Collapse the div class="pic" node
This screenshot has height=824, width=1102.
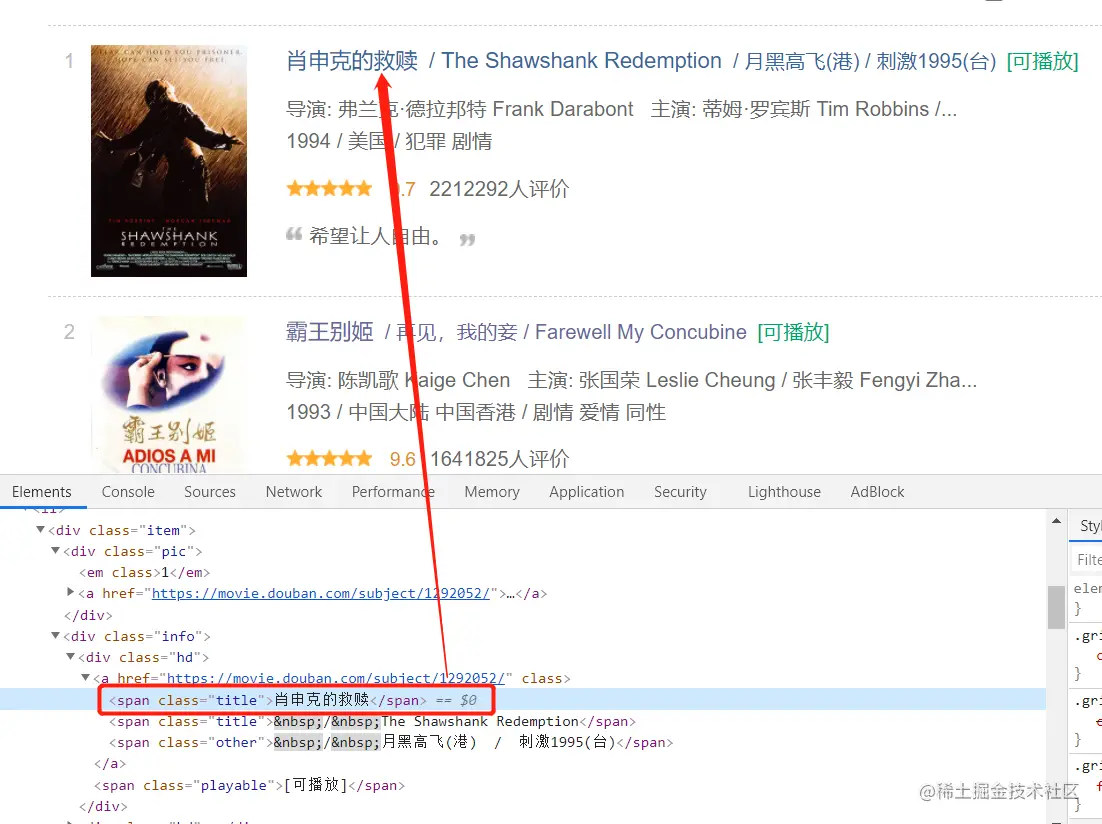[x=56, y=551]
